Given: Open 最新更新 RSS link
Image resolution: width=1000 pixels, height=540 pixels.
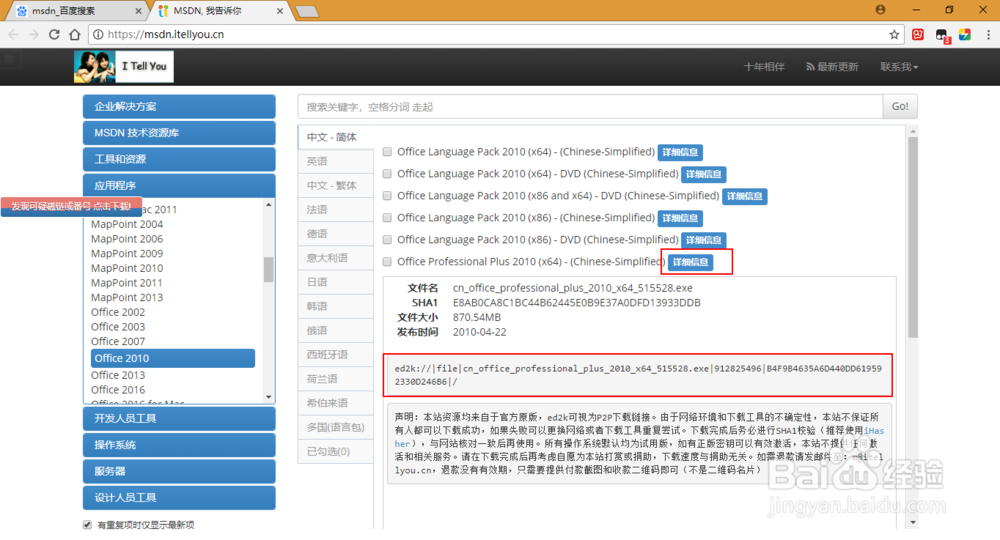Looking at the screenshot, I should pos(832,67).
